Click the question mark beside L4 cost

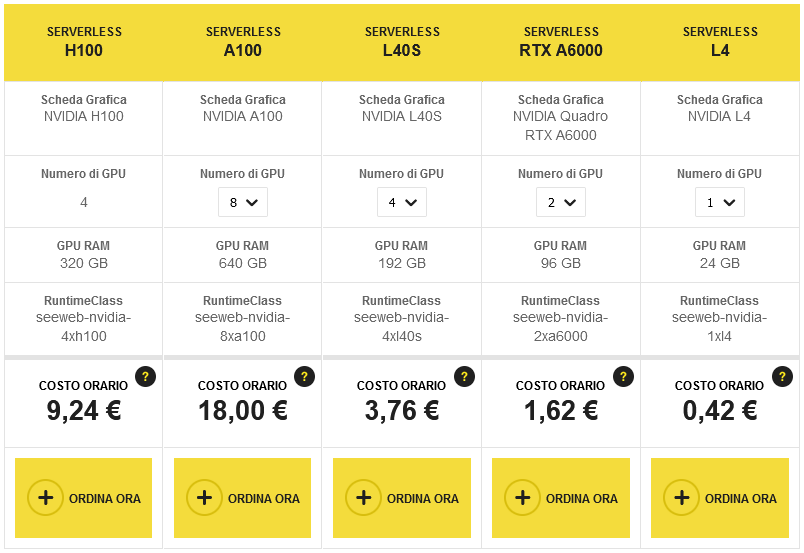point(782,377)
